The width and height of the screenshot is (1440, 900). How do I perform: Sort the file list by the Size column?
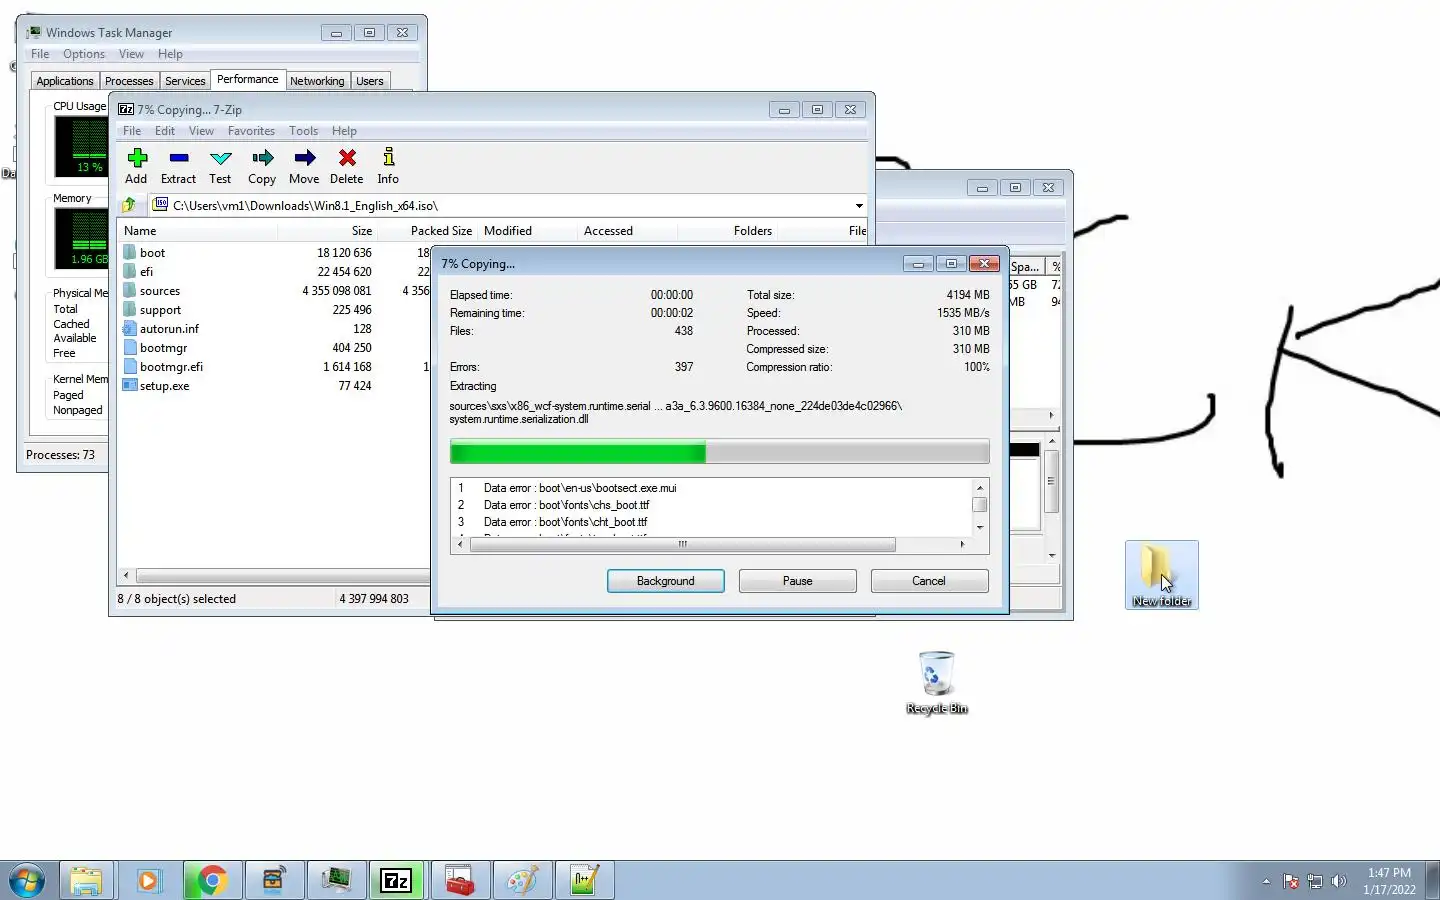click(327, 231)
